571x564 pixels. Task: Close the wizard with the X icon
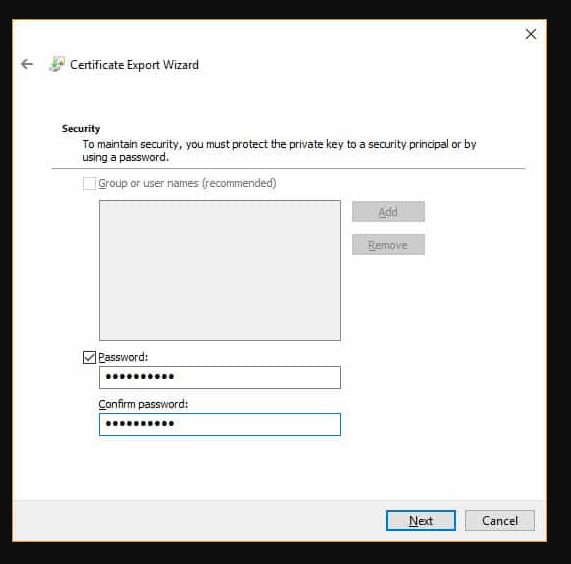tap(531, 34)
